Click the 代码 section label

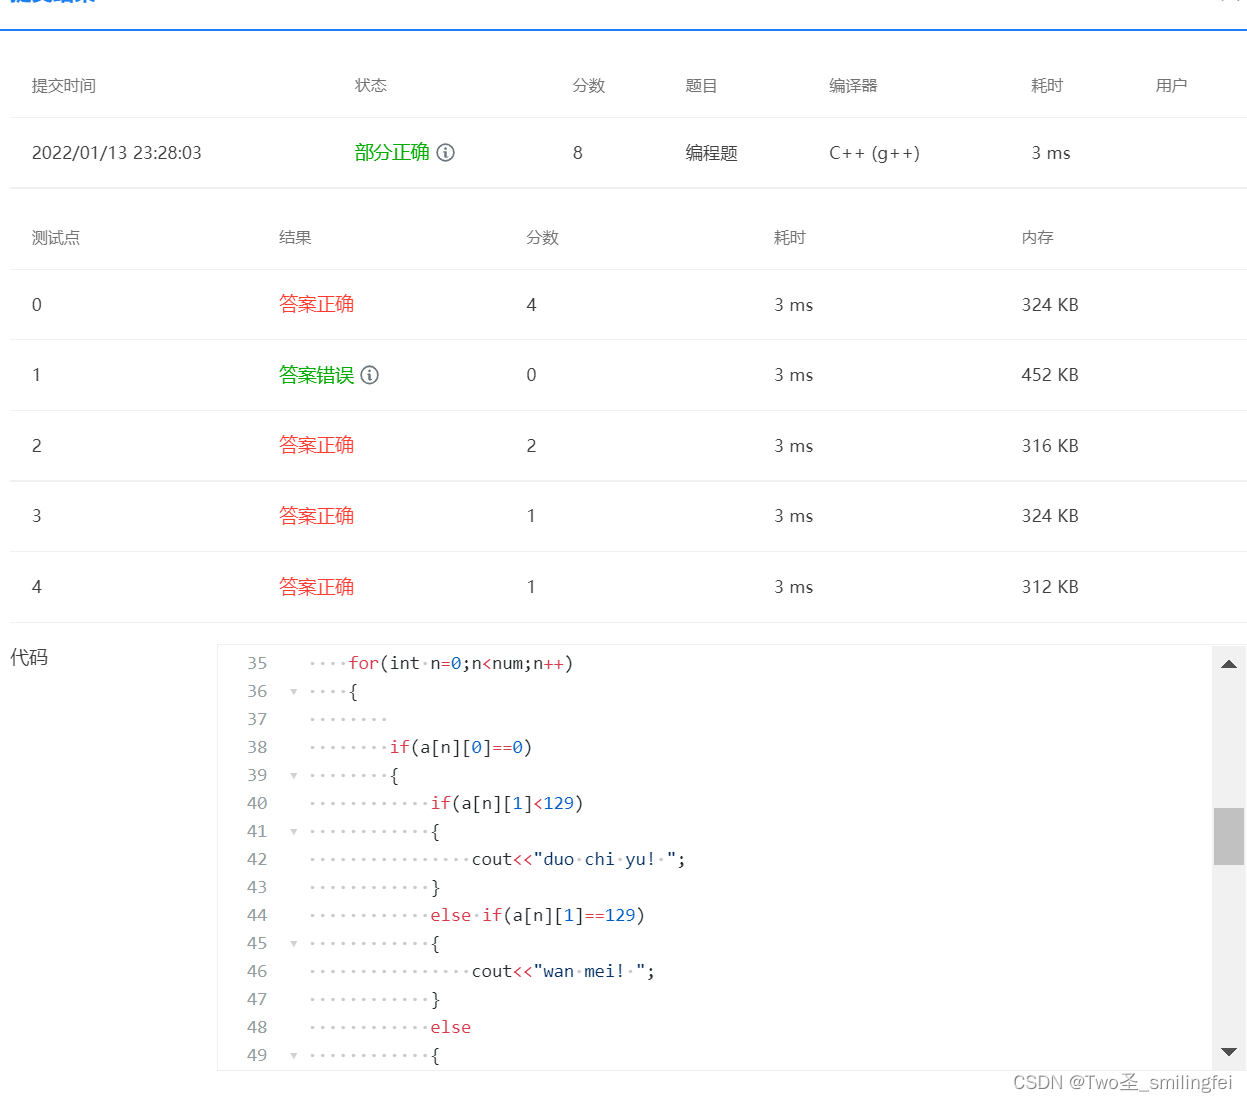(29, 657)
